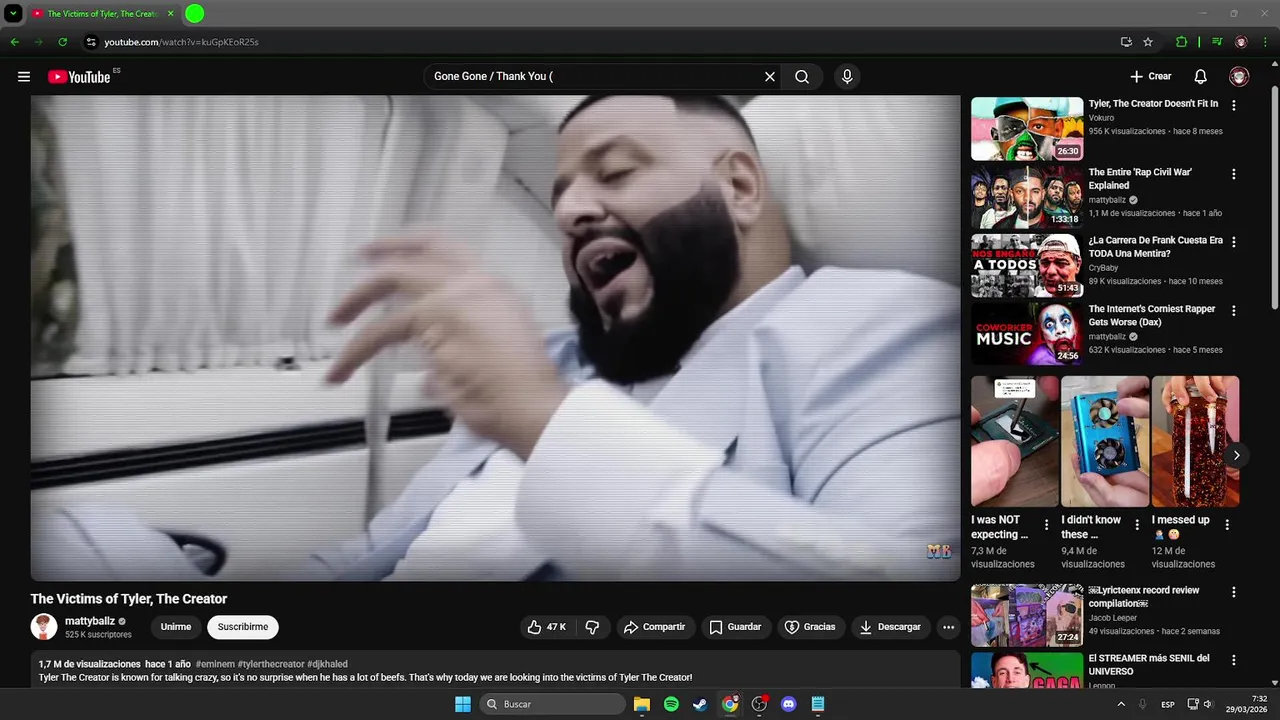This screenshot has width=1280, height=720.
Task: Click the Suscribirme button
Action: 243,627
